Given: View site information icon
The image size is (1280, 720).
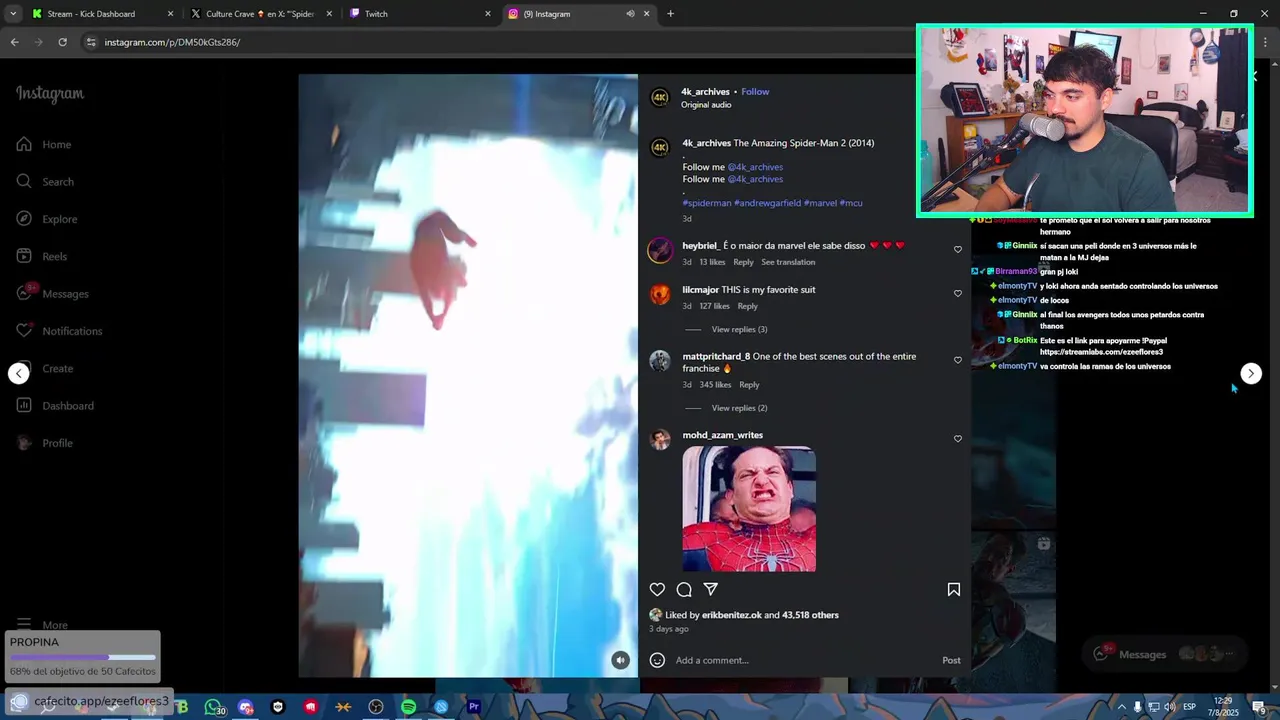Looking at the screenshot, I should pyautogui.click(x=91, y=42).
